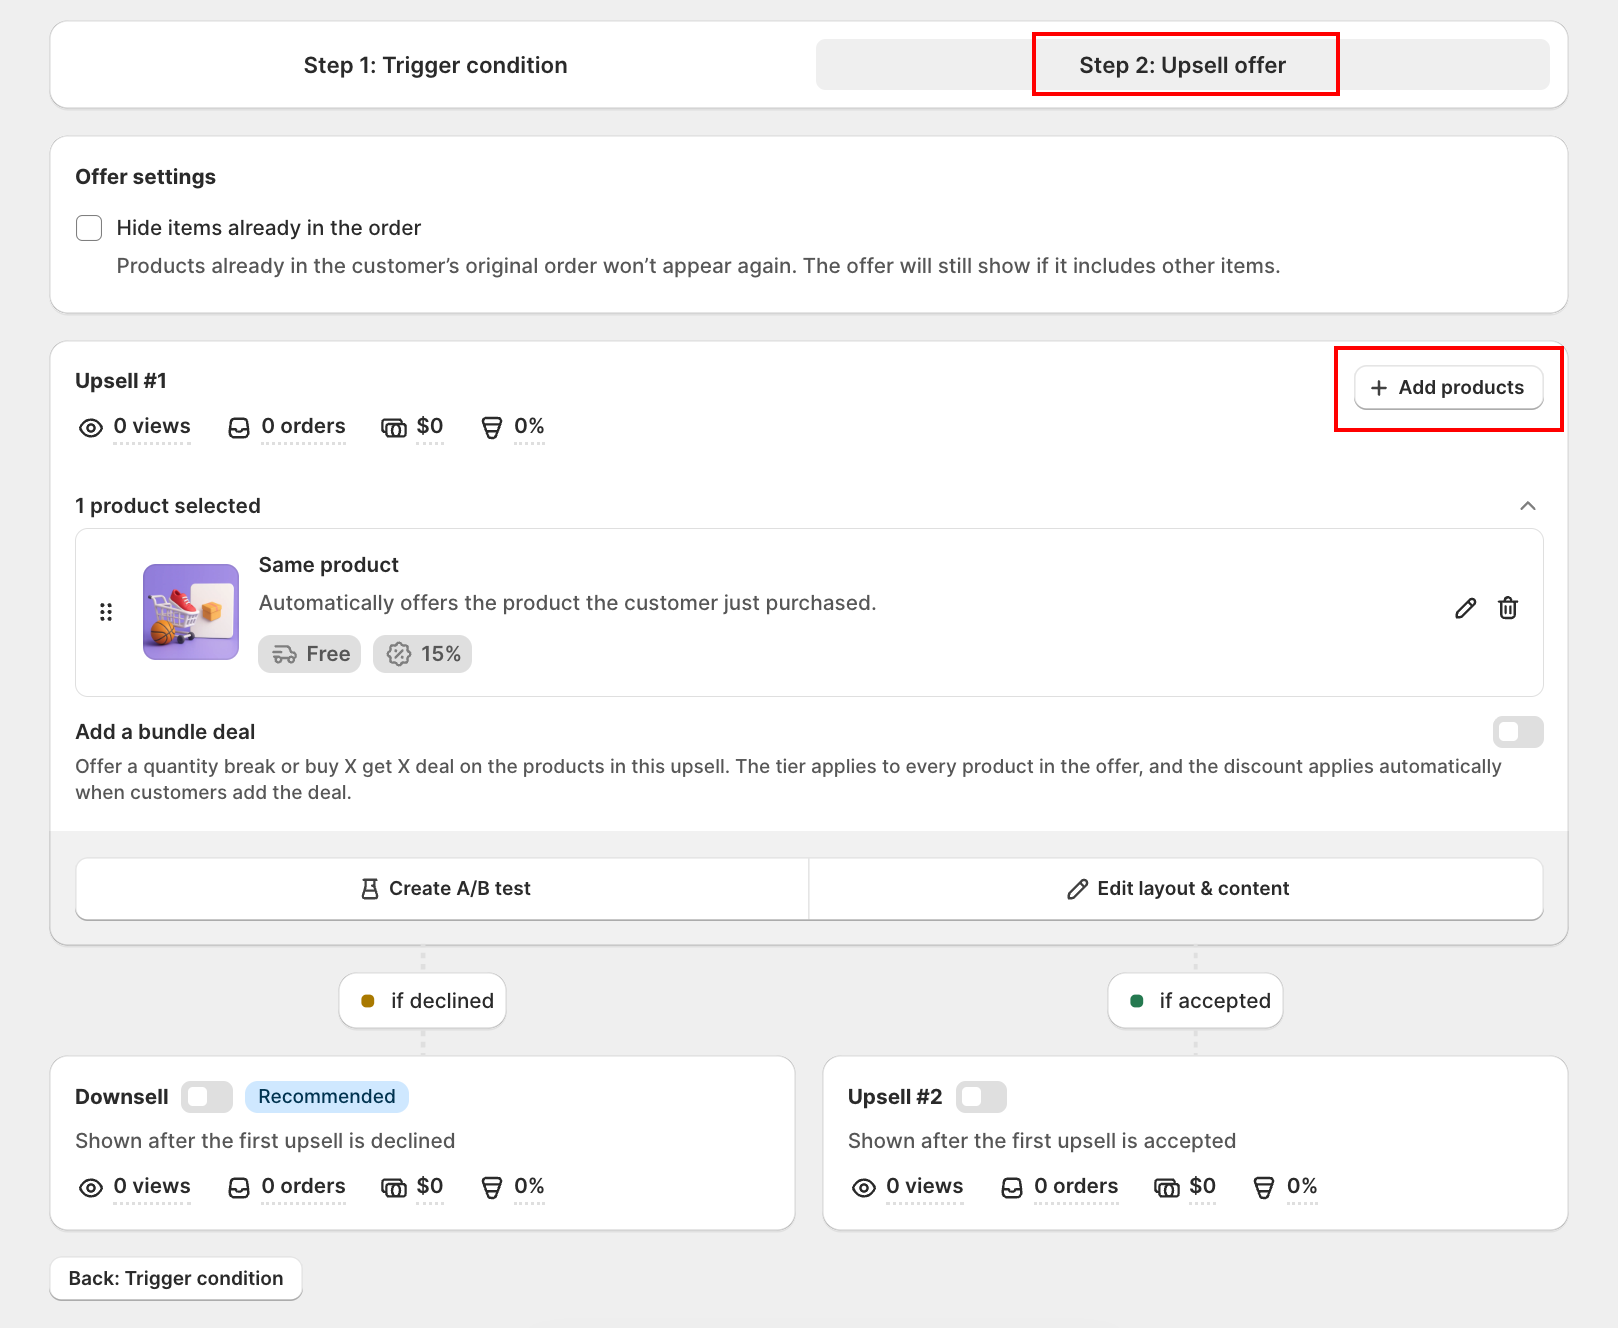Click 0 views stat in Downsell

pyautogui.click(x=152, y=1186)
